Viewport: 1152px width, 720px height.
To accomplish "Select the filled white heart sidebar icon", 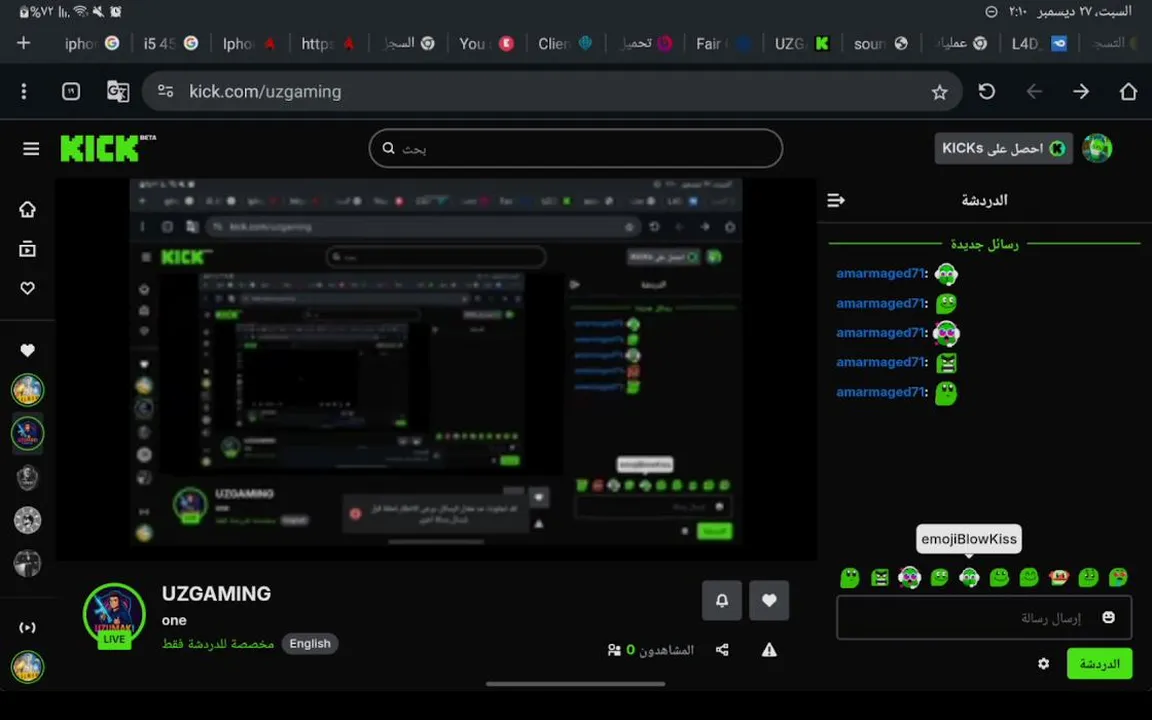I will (27, 350).
